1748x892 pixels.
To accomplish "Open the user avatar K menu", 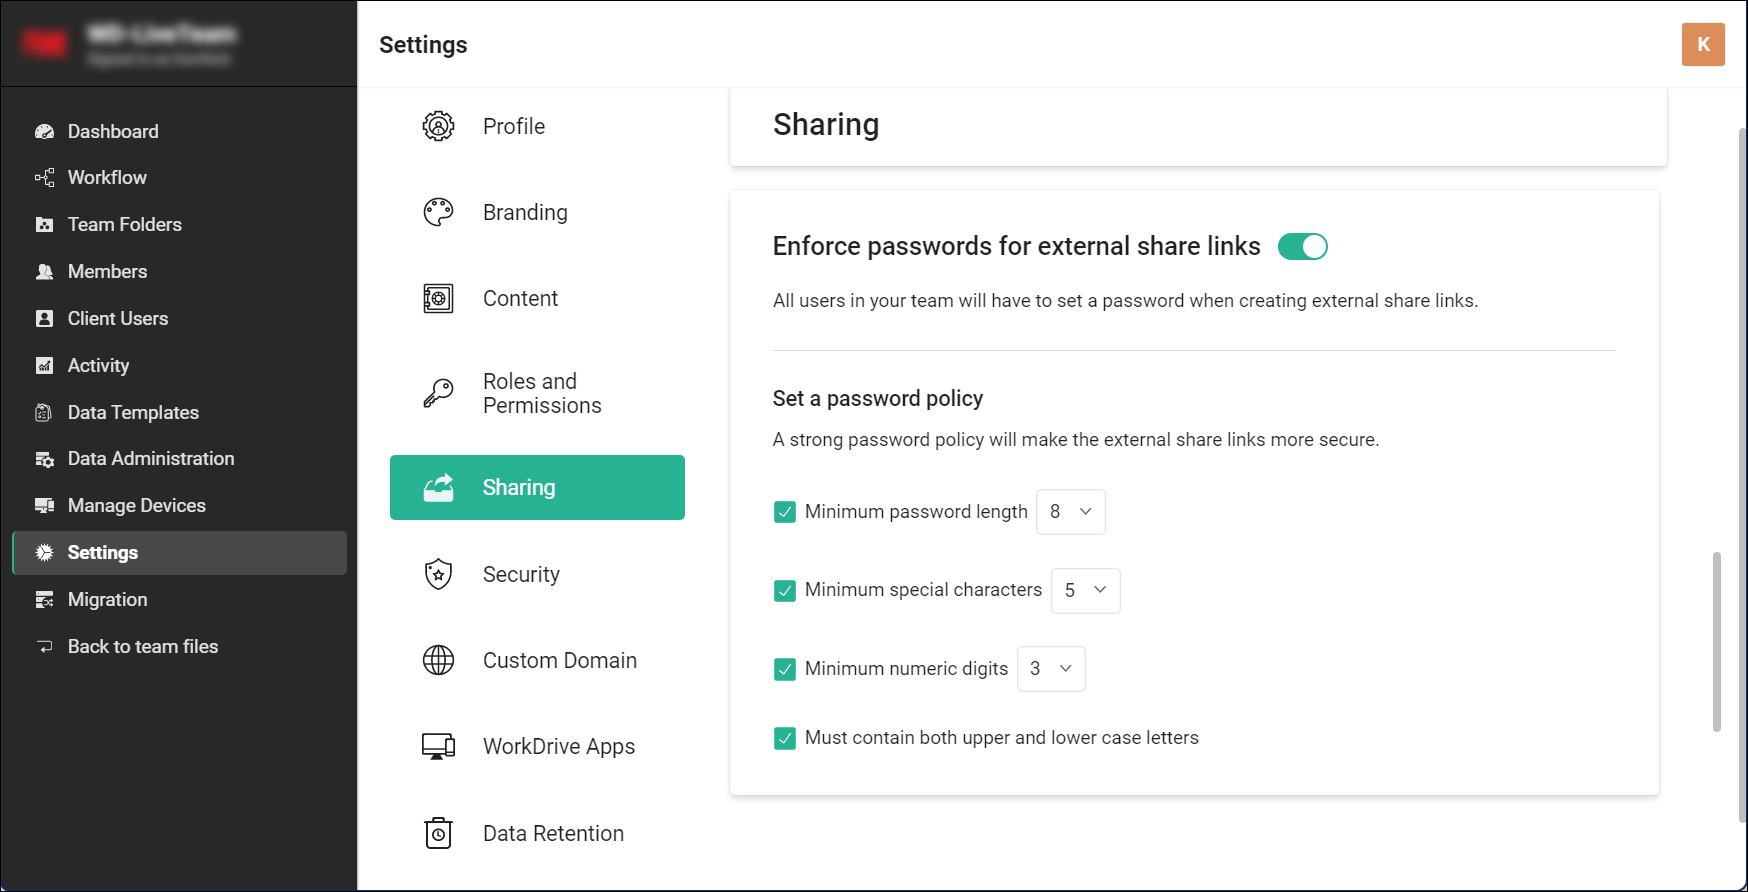I will [x=1703, y=45].
